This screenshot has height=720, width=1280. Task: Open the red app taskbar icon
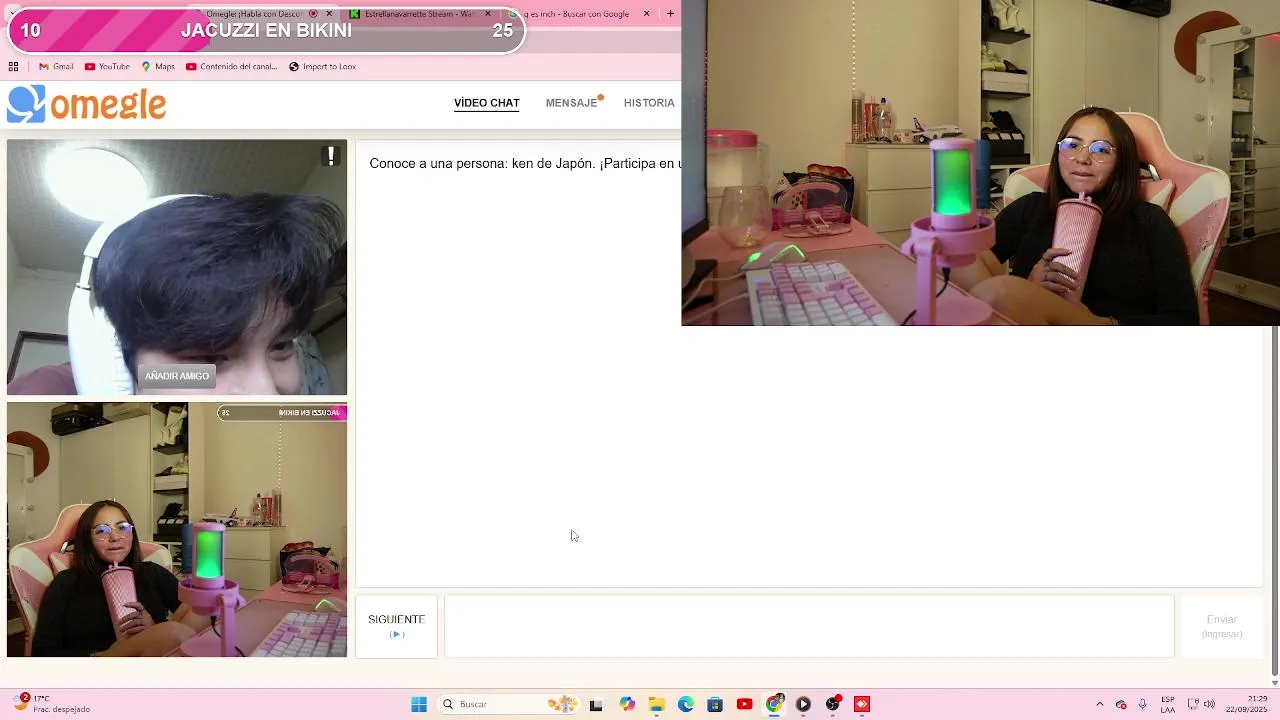coord(862,704)
